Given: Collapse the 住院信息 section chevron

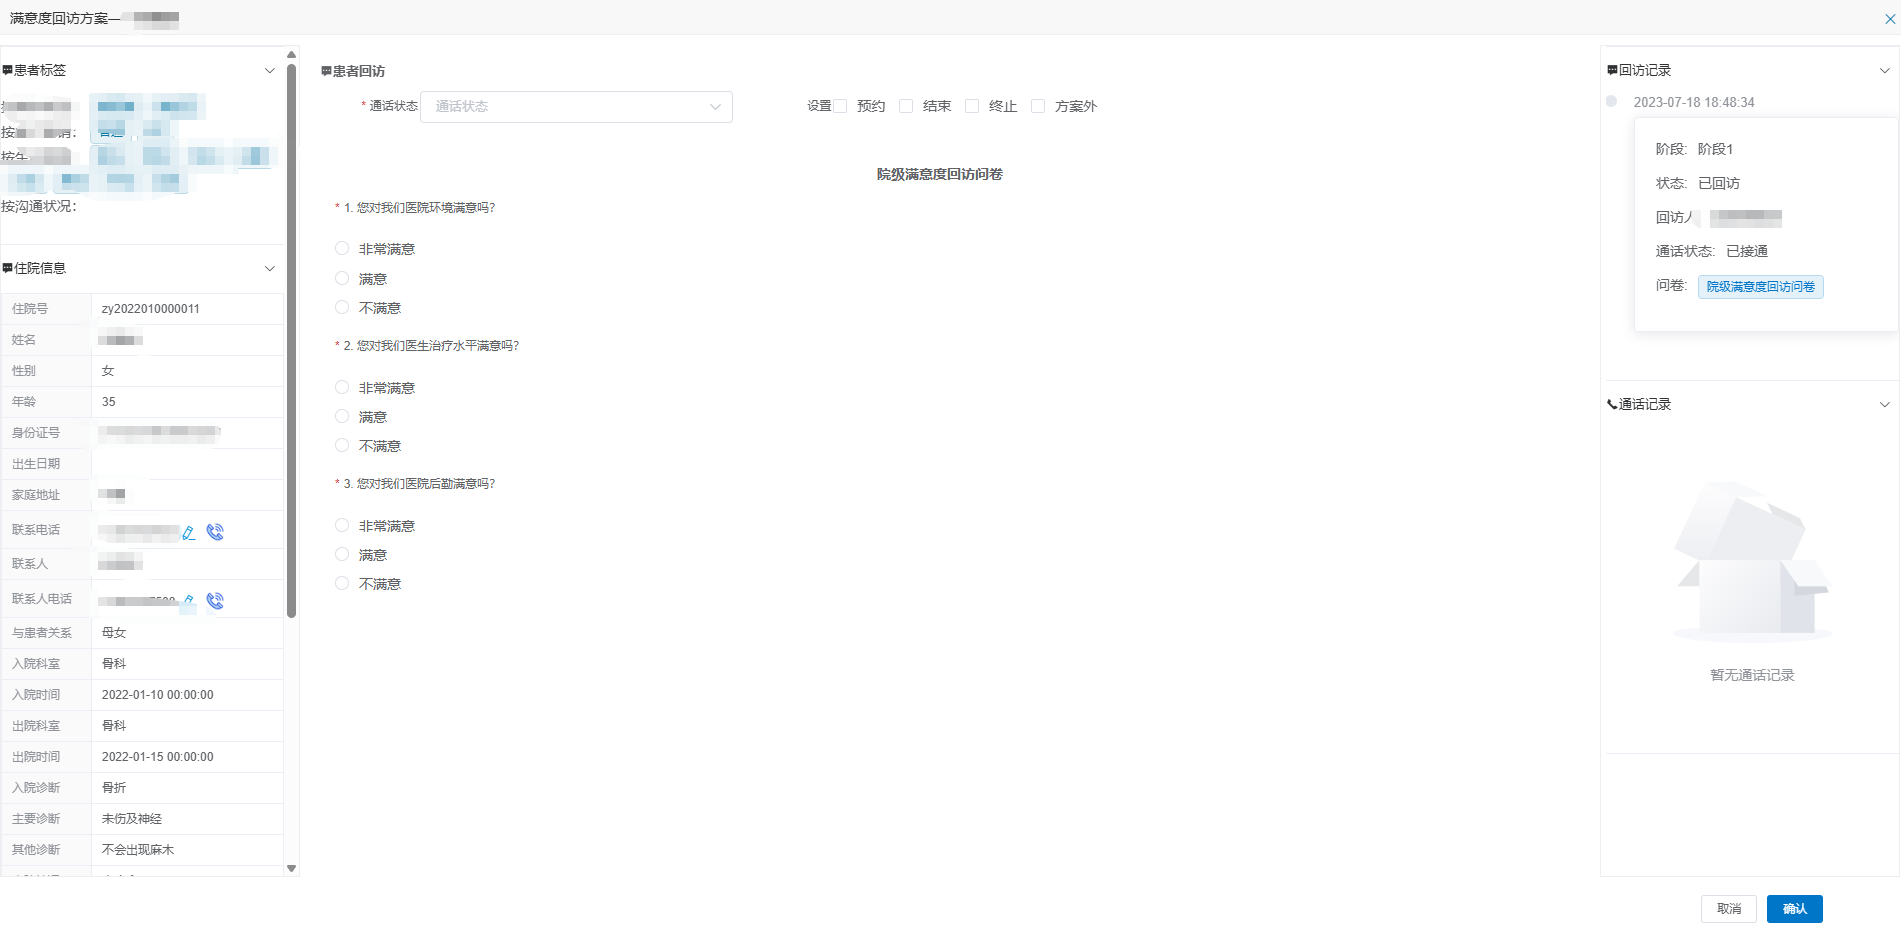Looking at the screenshot, I should coord(269,269).
